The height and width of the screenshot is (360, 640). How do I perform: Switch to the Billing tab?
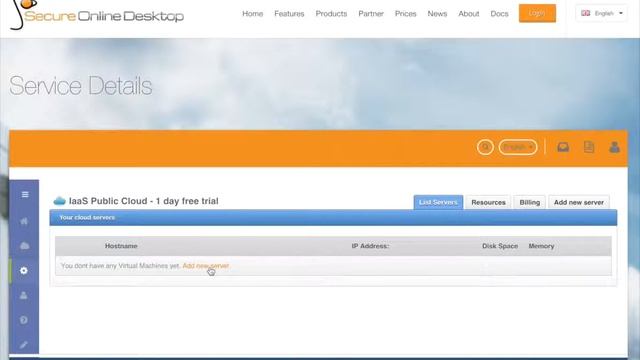click(x=529, y=202)
